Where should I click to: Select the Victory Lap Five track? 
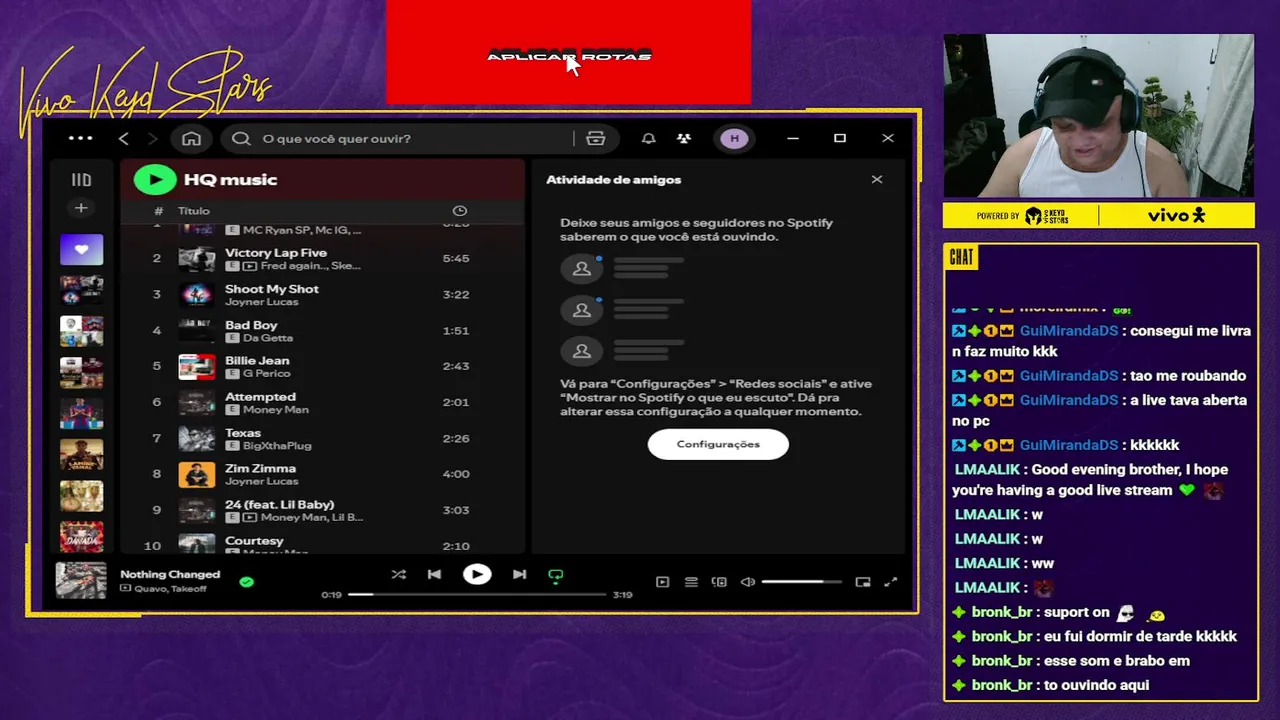[322, 258]
